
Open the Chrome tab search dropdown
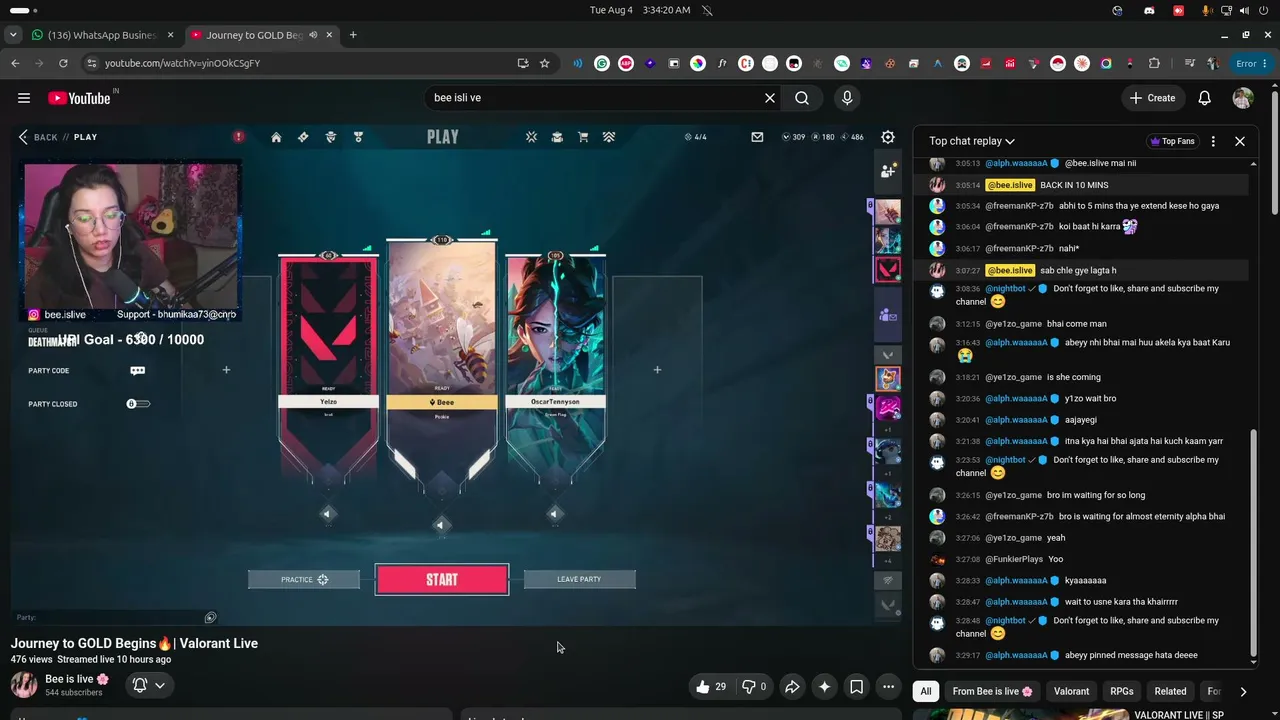pos(13,35)
